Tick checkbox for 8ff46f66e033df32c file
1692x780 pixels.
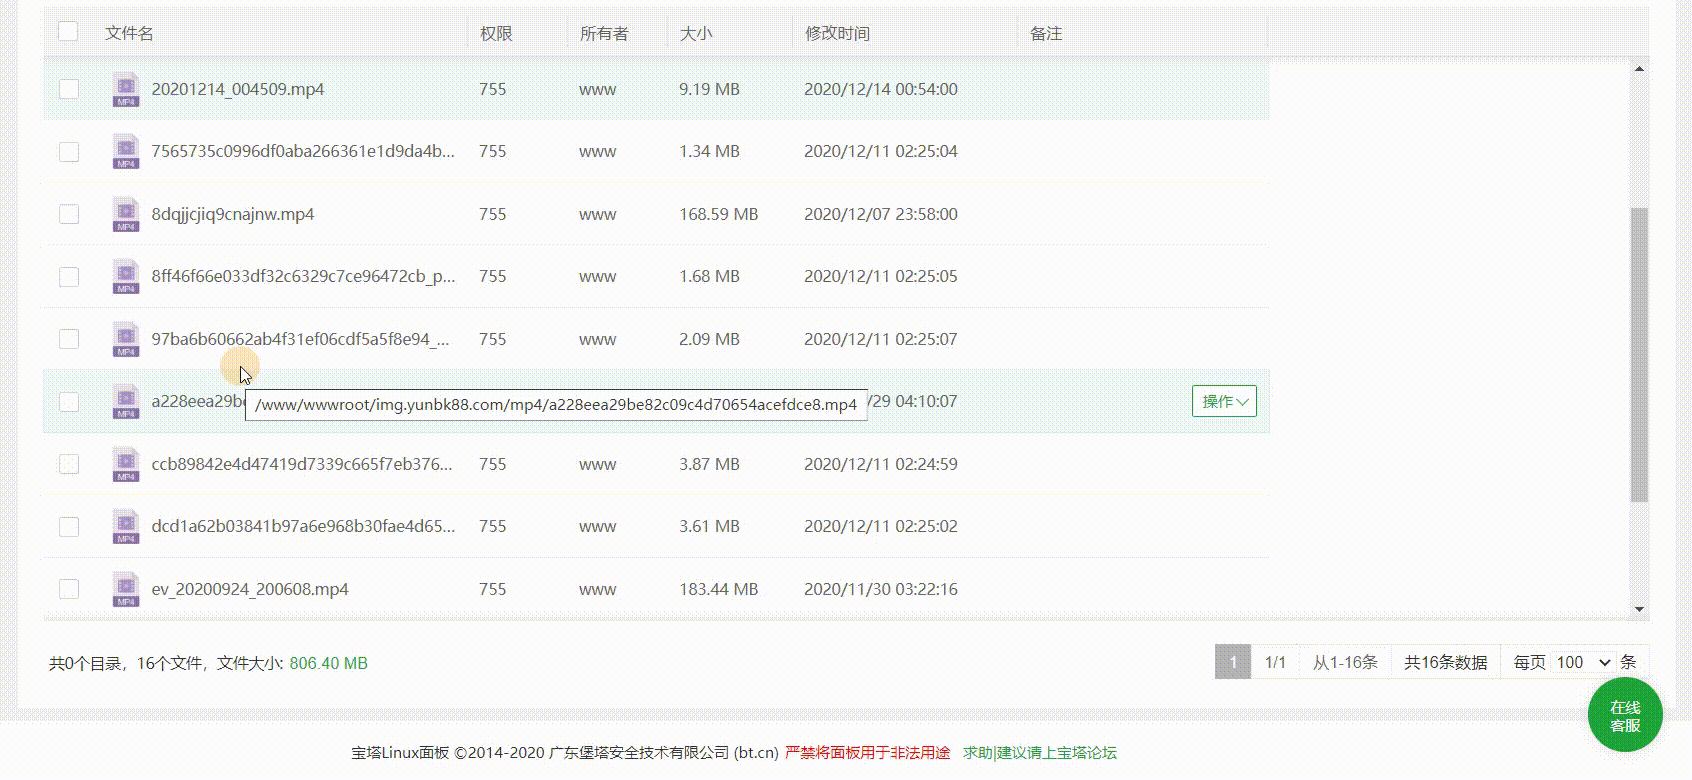pos(69,277)
